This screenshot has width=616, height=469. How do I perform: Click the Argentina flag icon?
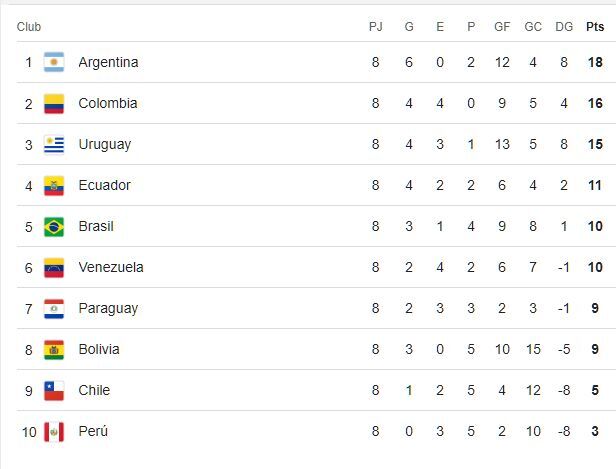pos(54,63)
